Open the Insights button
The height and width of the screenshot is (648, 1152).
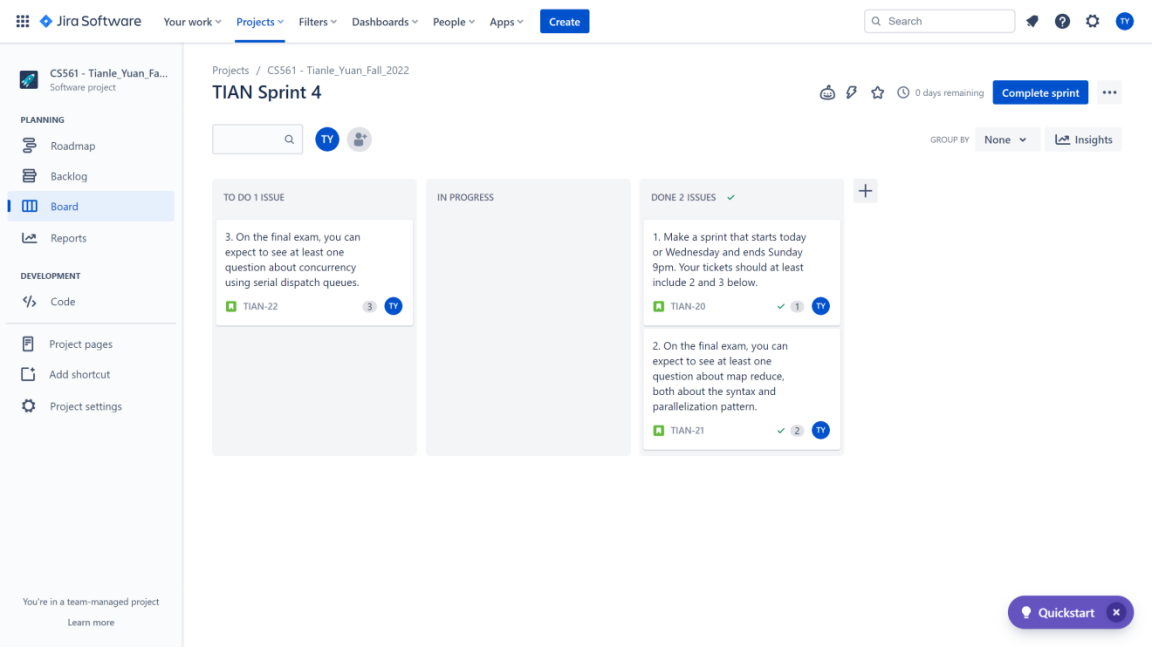pyautogui.click(x=1083, y=140)
